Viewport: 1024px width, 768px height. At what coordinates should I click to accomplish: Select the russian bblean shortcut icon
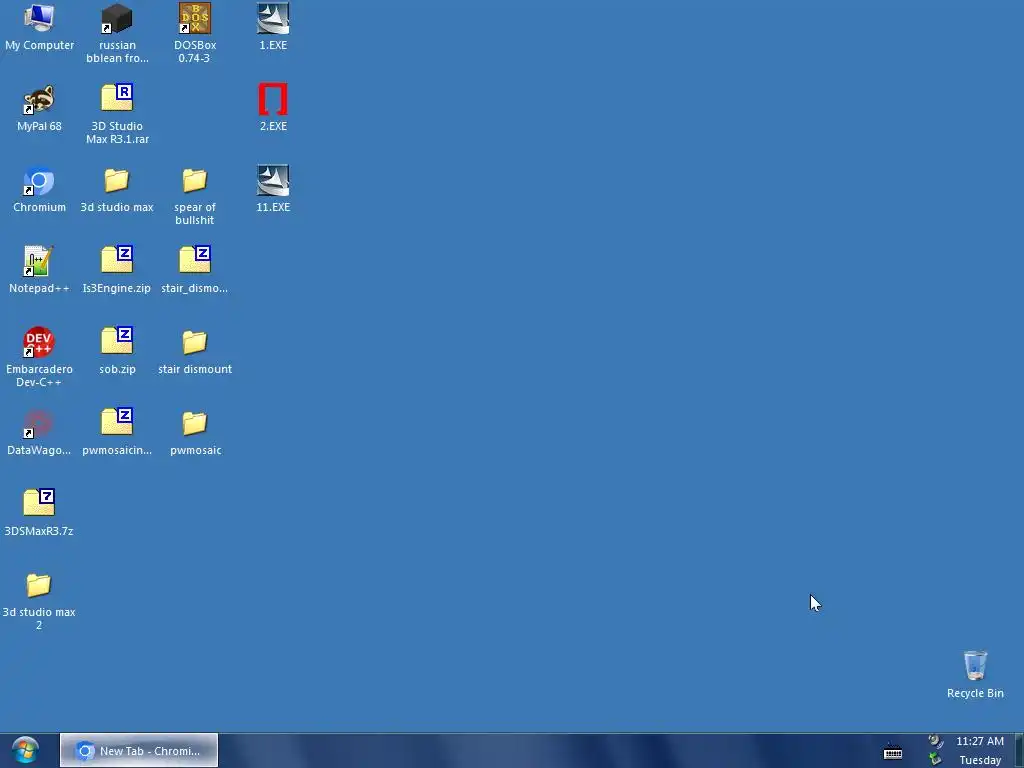pyautogui.click(x=117, y=33)
